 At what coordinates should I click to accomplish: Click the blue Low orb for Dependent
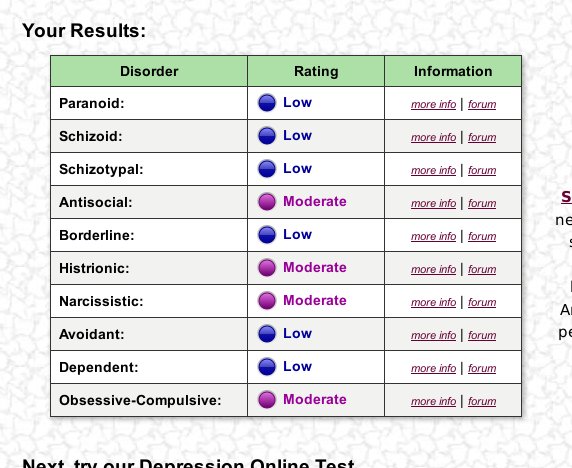pos(267,367)
